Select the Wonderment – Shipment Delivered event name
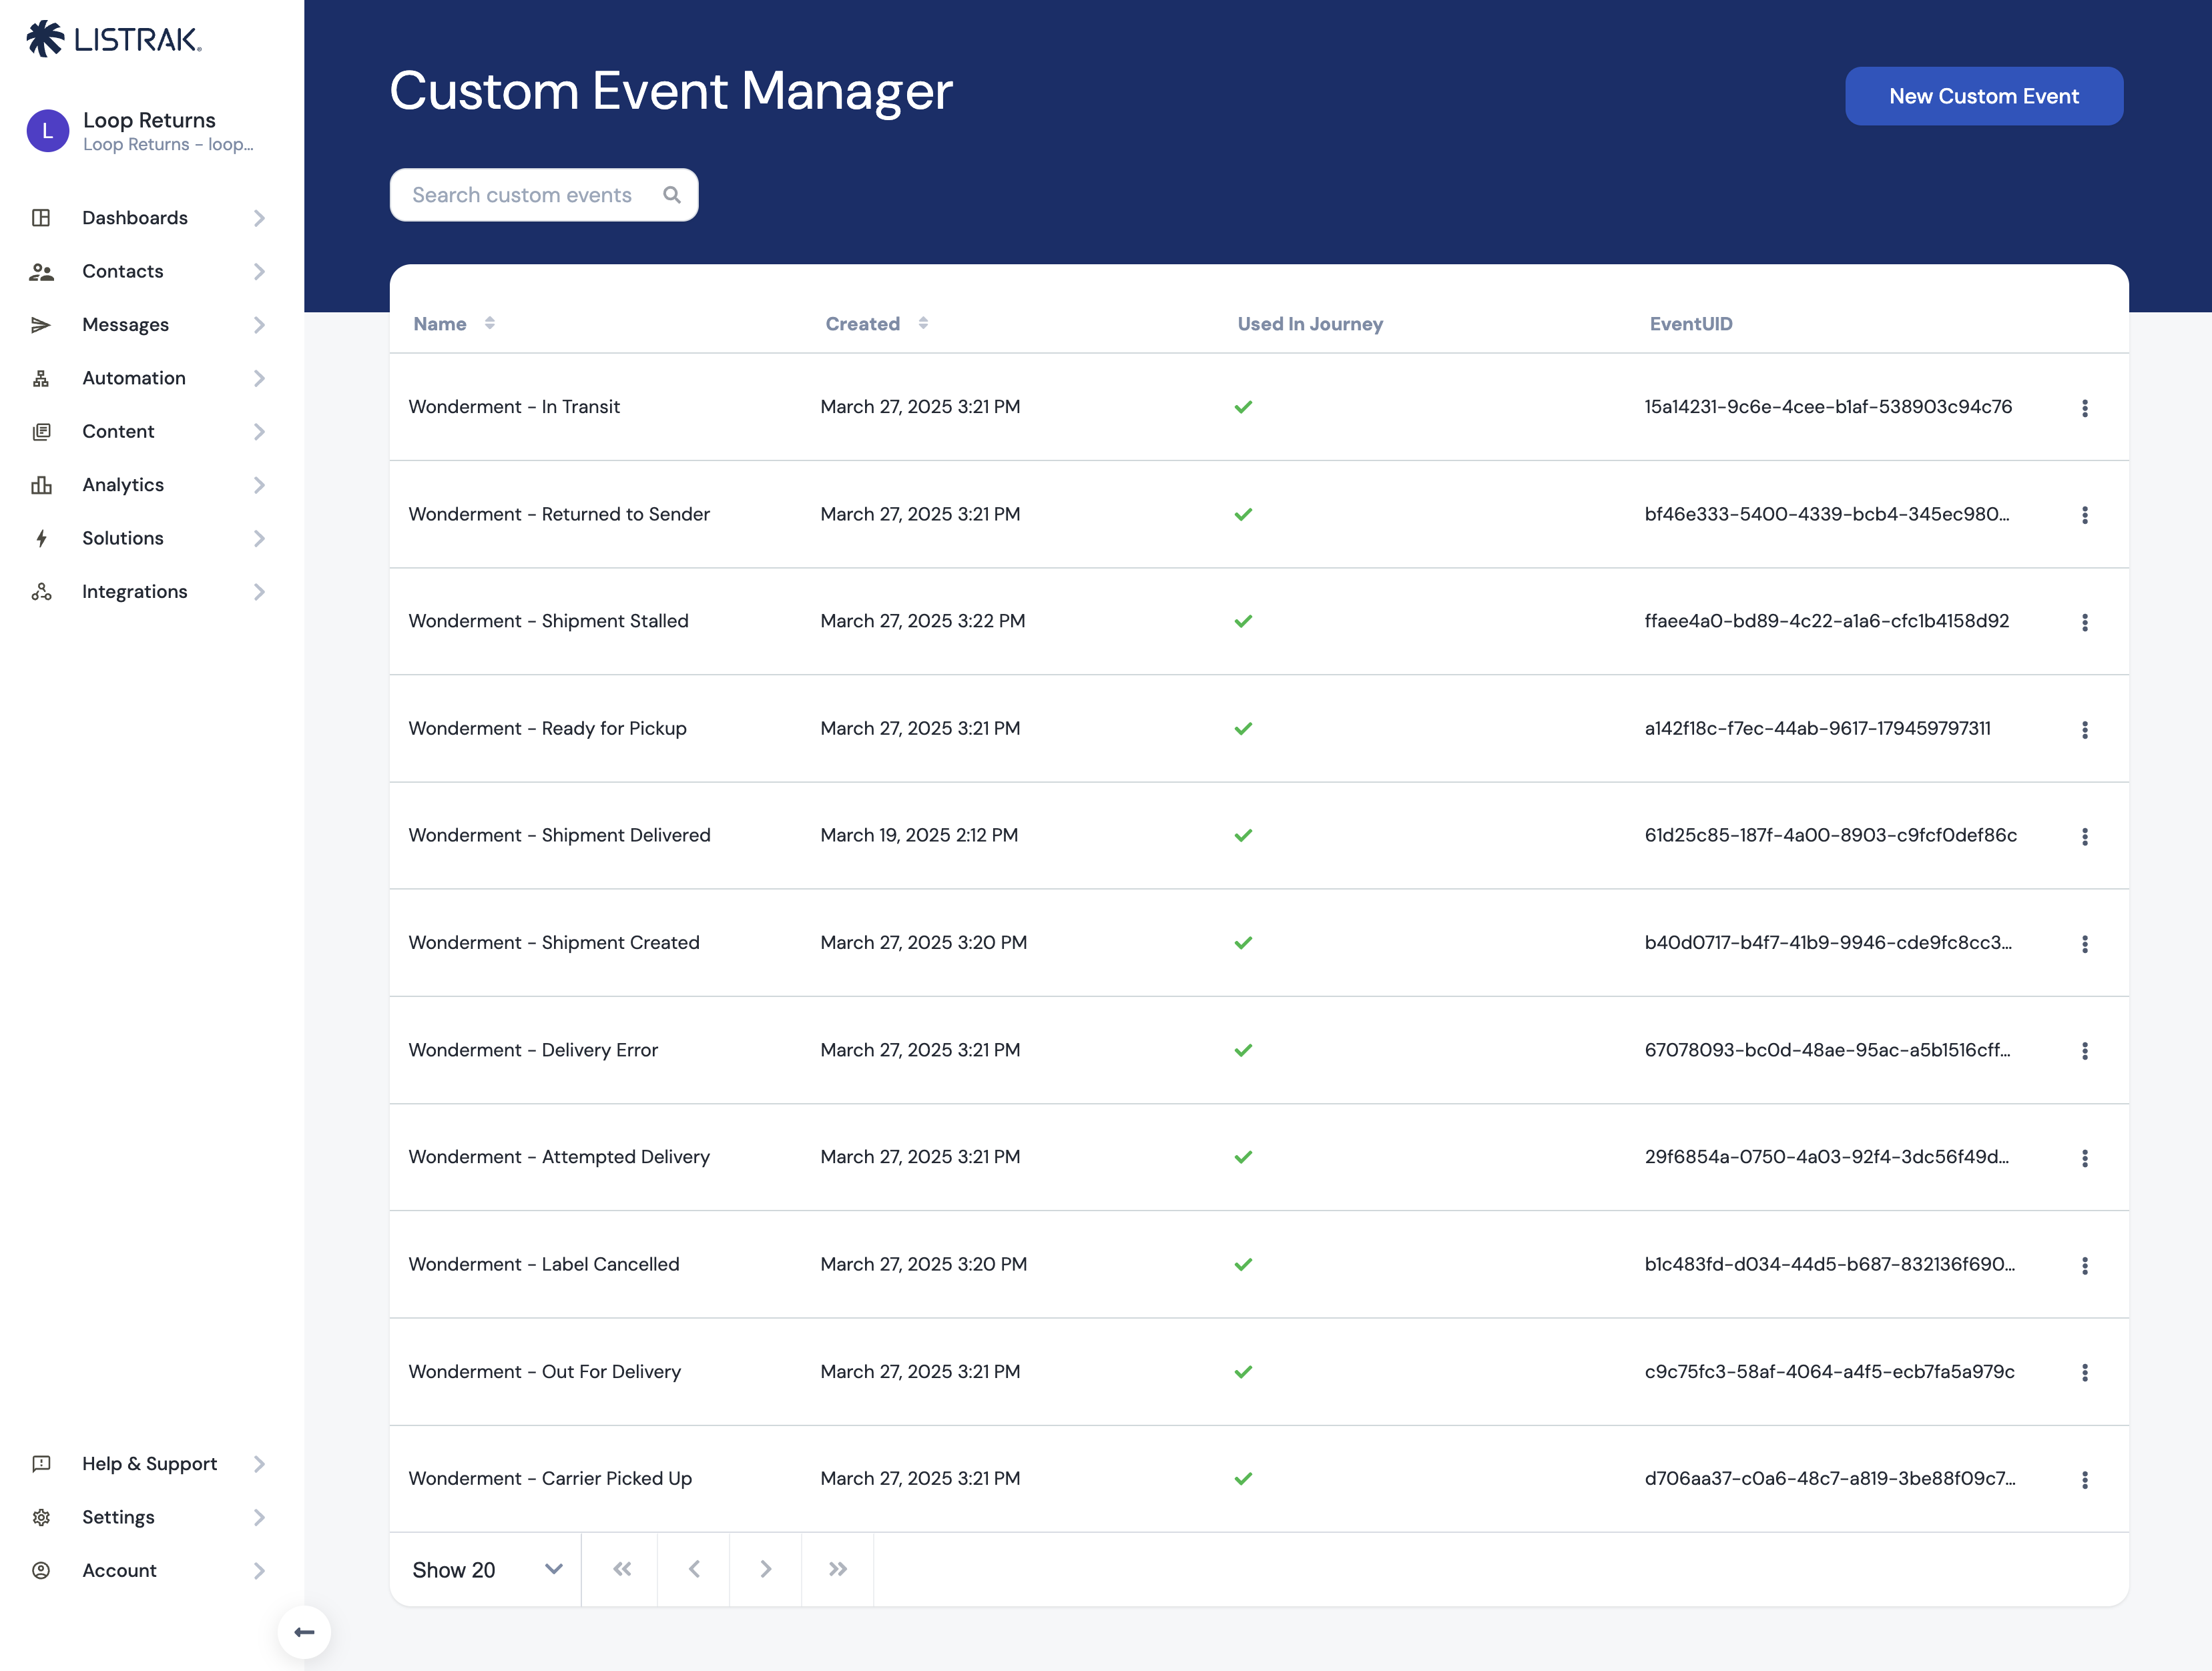The height and width of the screenshot is (1671, 2212). [559, 836]
